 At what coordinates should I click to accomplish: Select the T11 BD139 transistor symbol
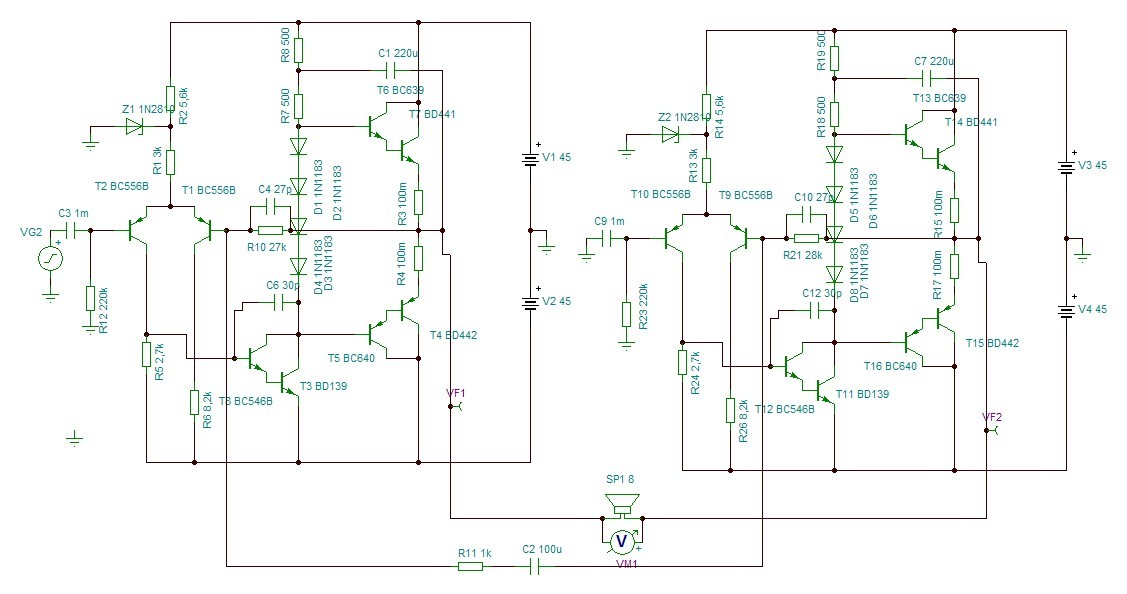click(x=825, y=389)
